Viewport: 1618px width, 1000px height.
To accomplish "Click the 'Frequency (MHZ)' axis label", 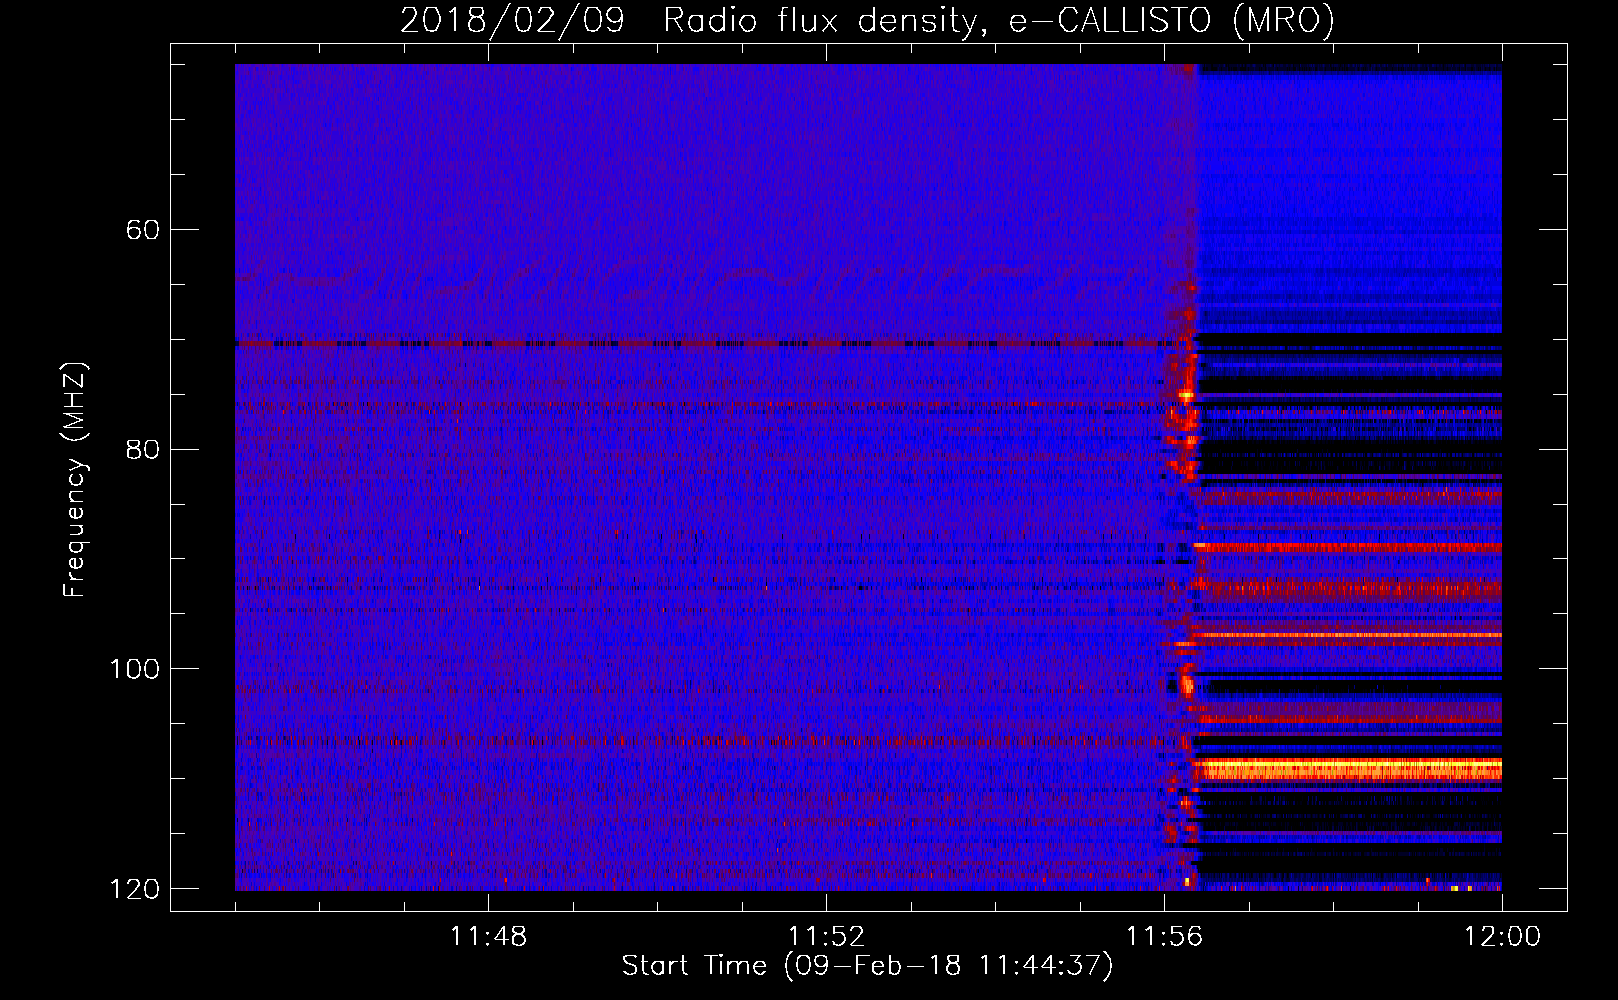I will coord(74,480).
